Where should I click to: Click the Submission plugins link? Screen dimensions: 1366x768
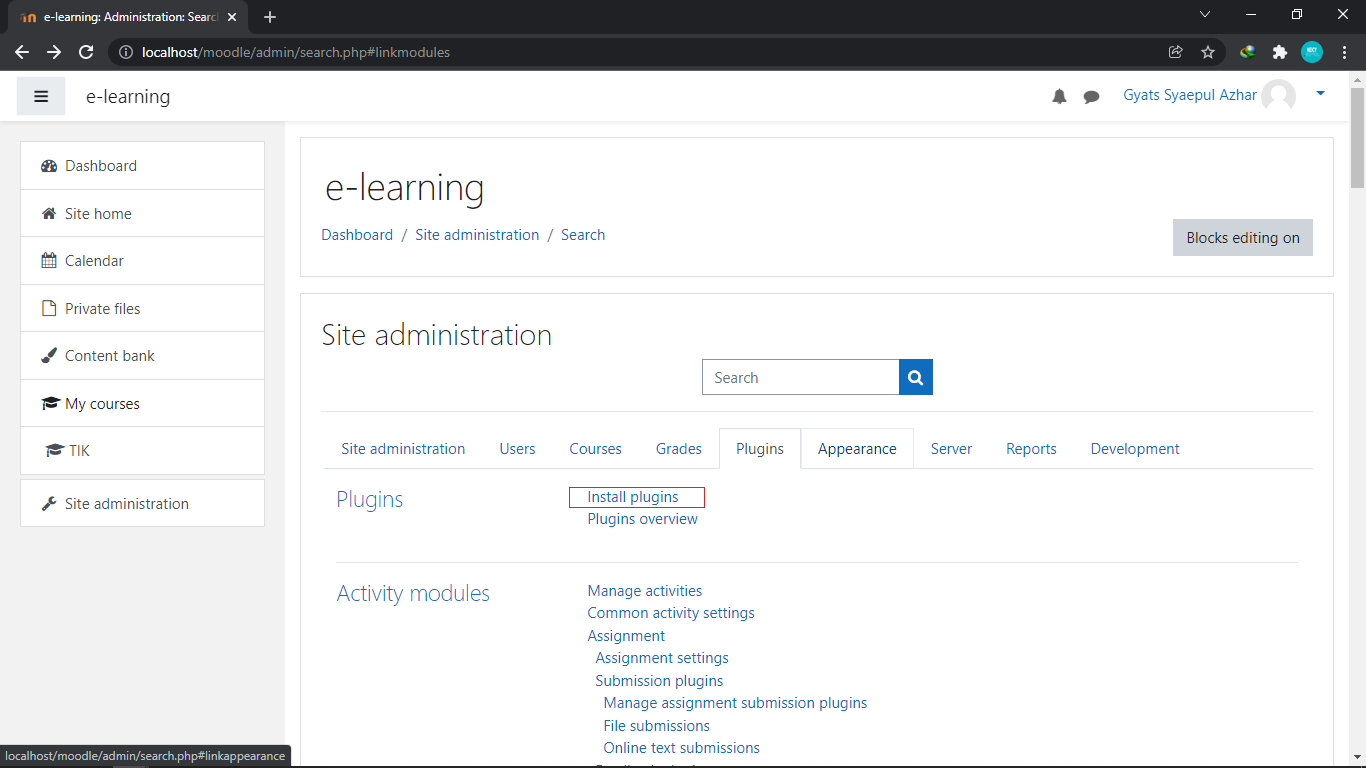pos(659,681)
